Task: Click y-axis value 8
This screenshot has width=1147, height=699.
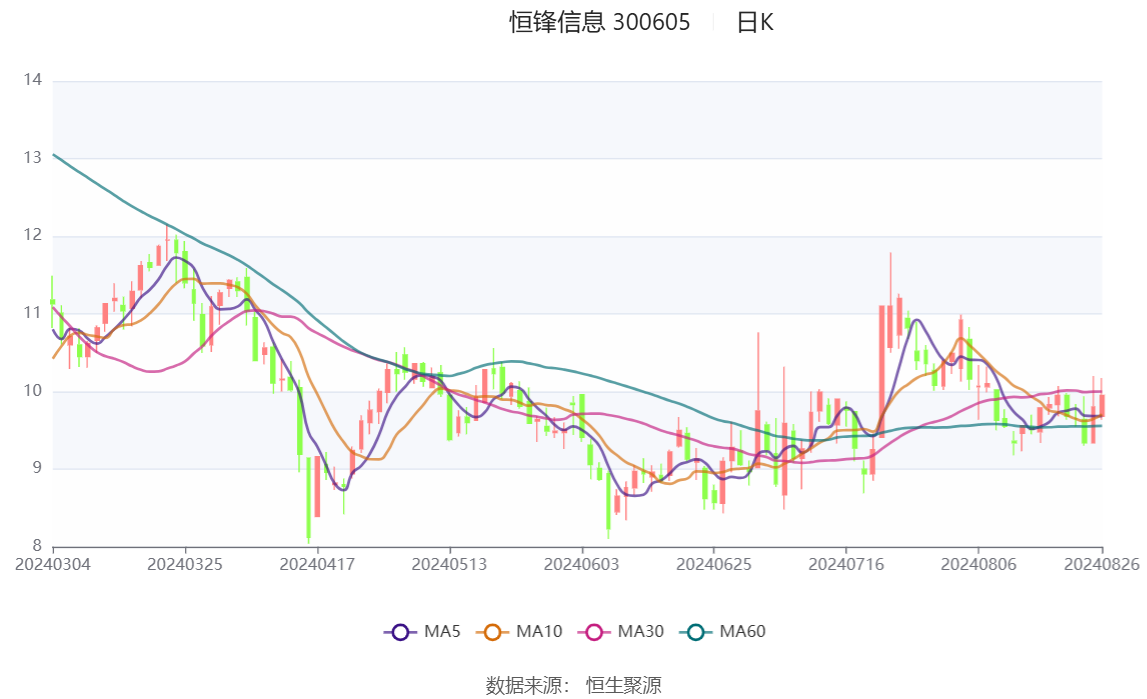Action: 37,545
